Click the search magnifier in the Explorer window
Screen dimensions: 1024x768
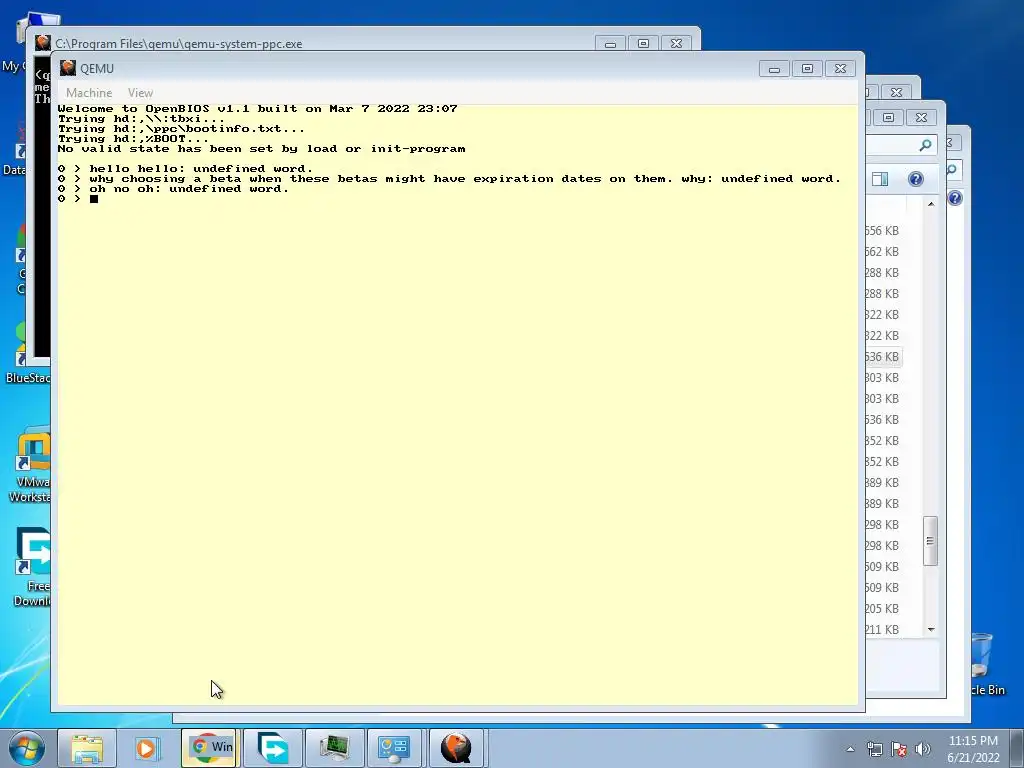[x=925, y=145]
